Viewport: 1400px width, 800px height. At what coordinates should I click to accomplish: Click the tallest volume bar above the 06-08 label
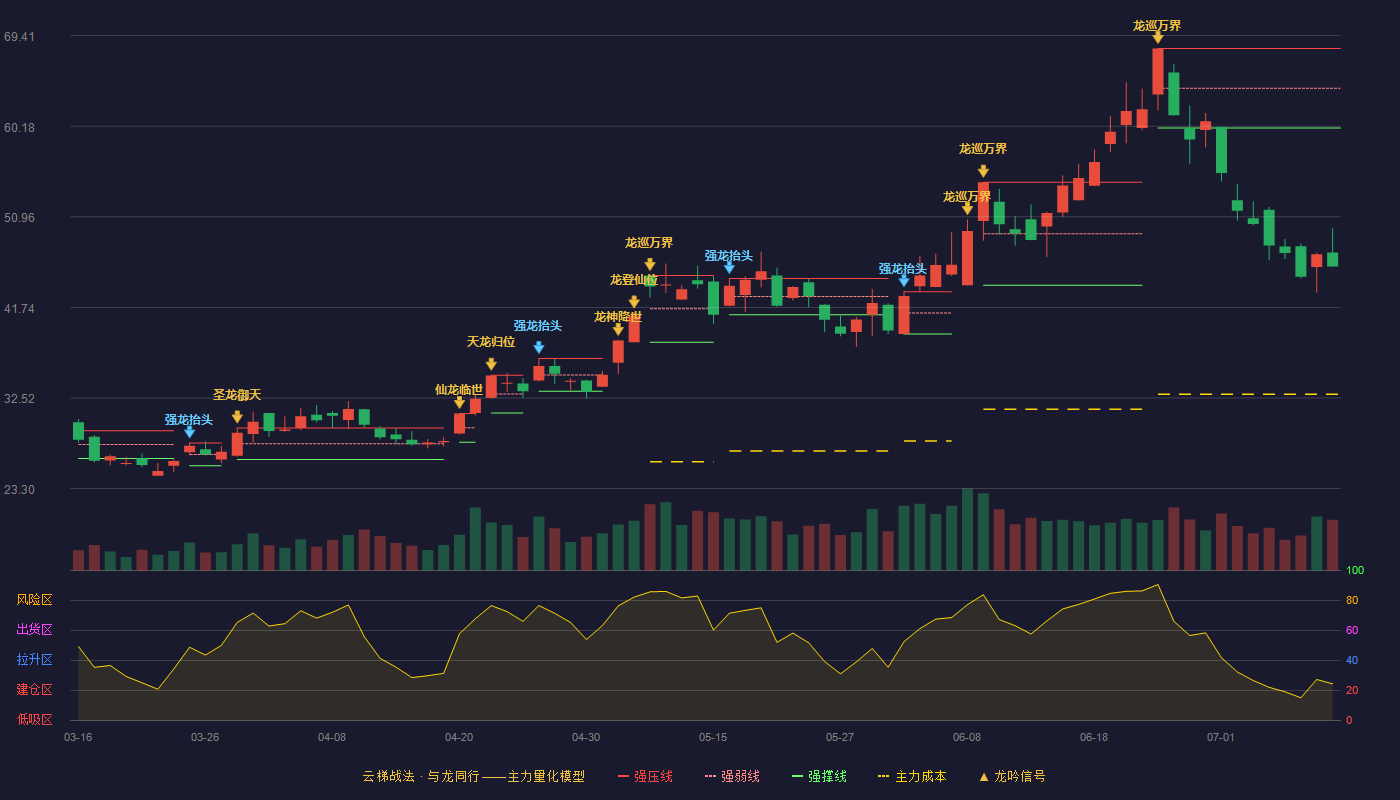pos(967,529)
